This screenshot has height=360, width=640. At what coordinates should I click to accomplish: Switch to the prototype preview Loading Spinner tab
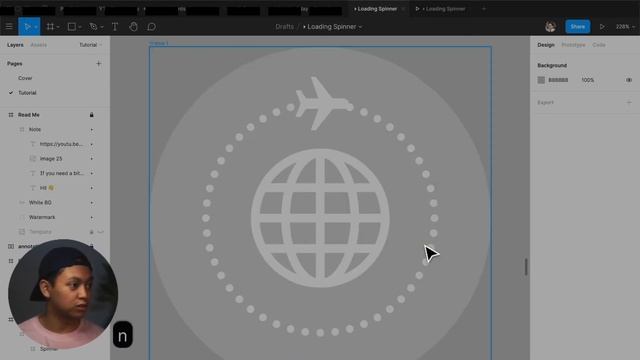click(x=441, y=9)
